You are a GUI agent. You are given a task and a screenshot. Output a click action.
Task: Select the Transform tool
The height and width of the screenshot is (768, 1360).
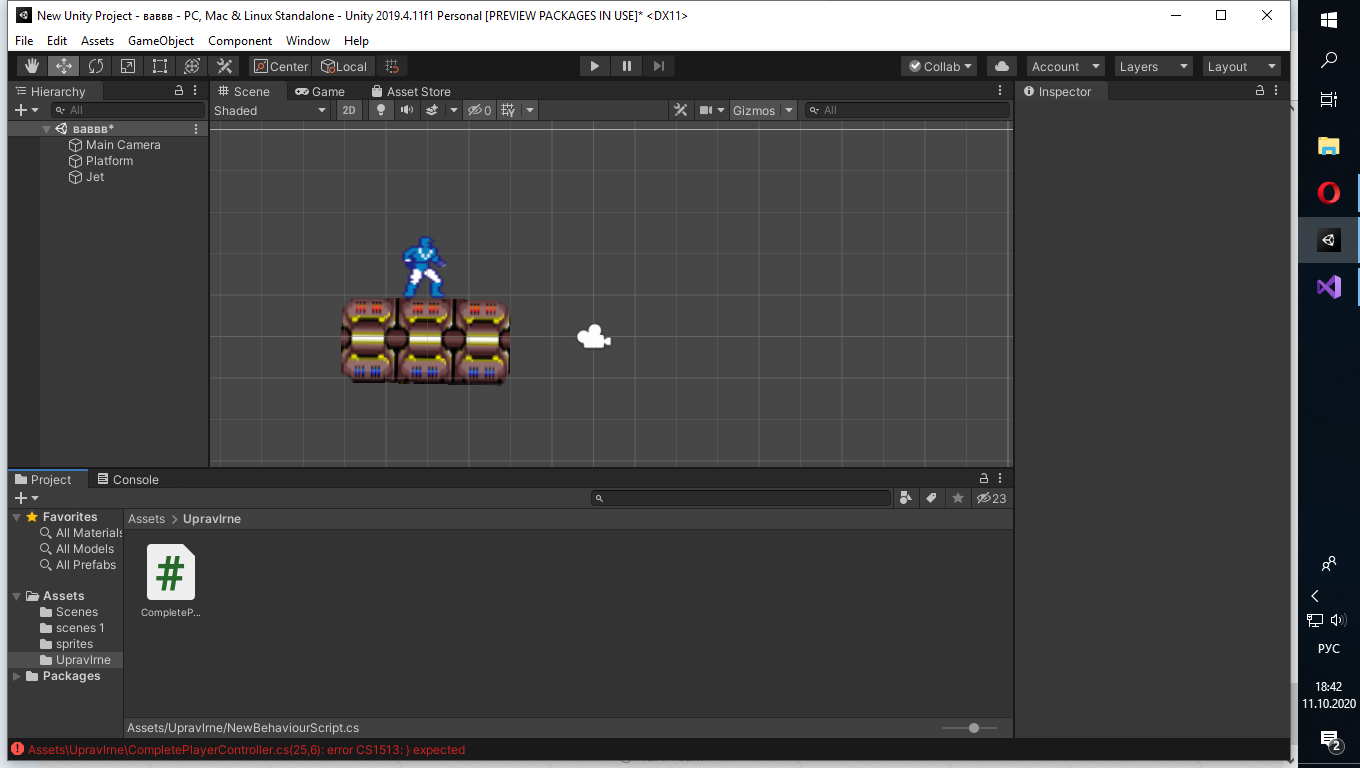tap(192, 66)
